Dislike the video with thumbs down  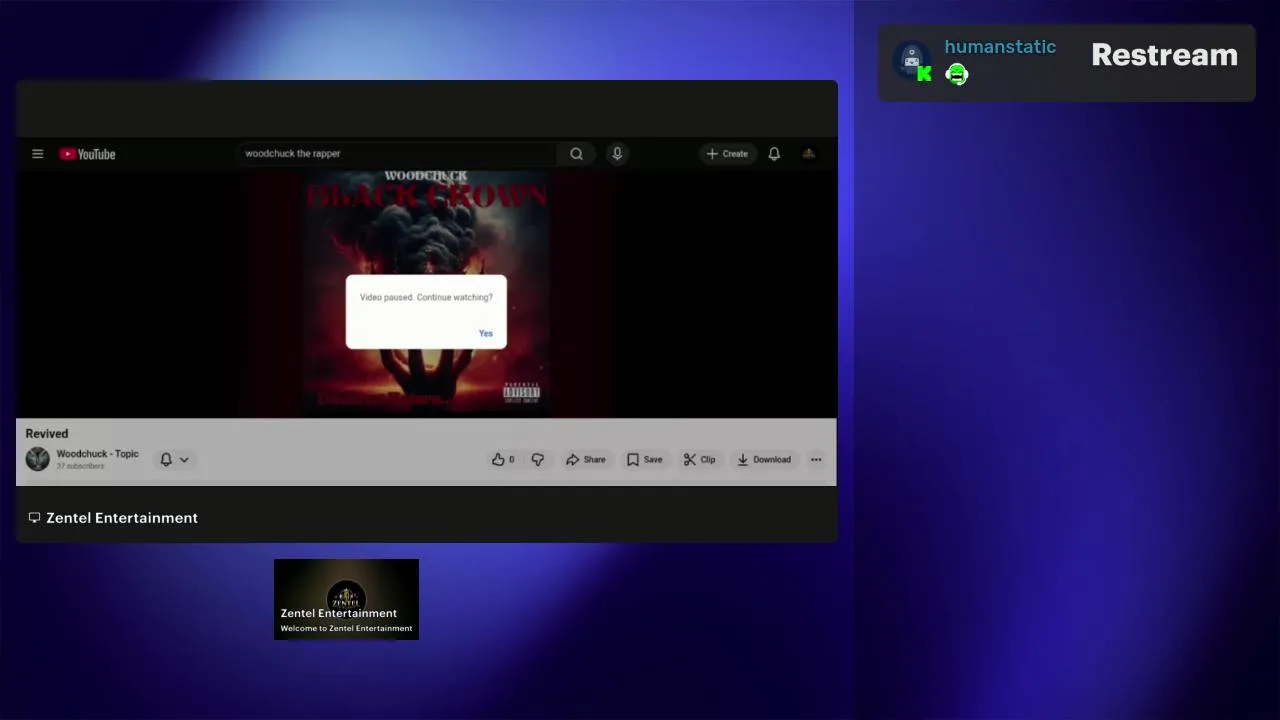tap(538, 460)
